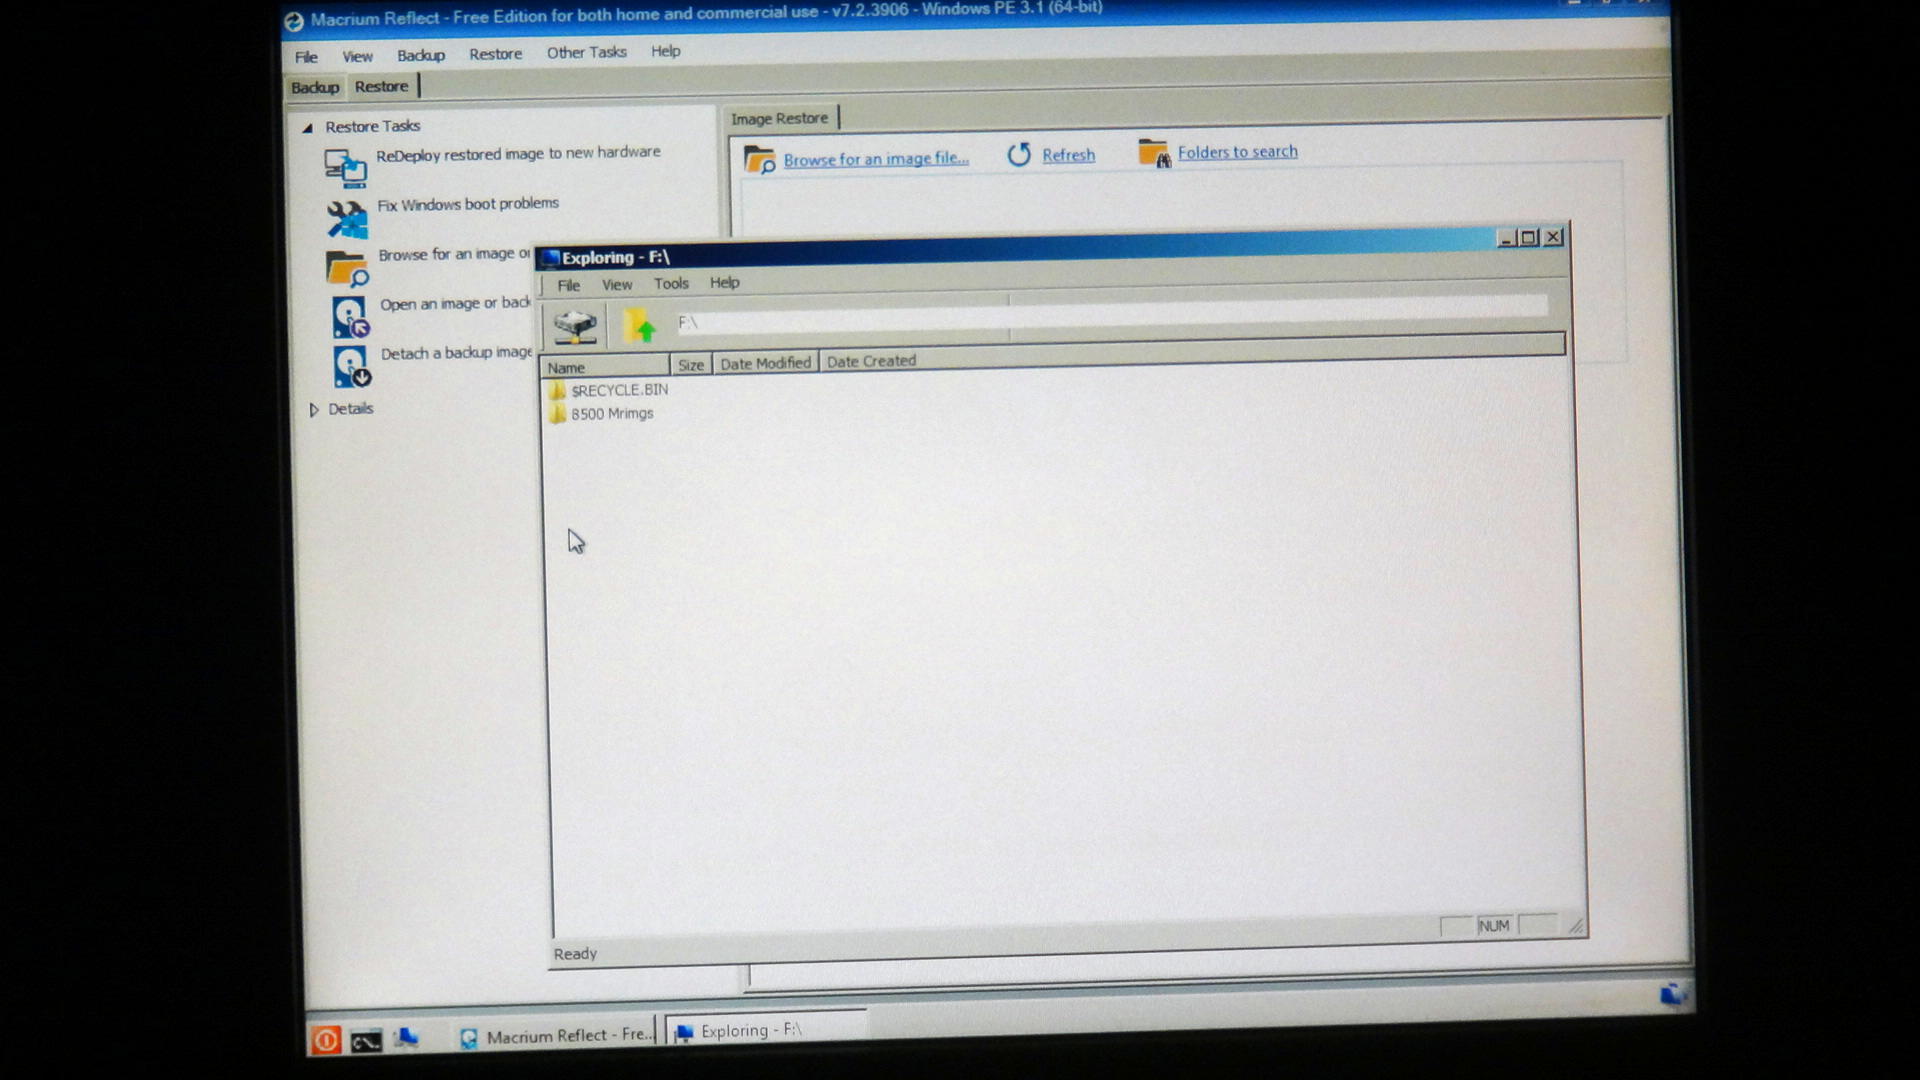Click the NUM status bar indicator
This screenshot has height=1080, width=1920.
click(1494, 926)
